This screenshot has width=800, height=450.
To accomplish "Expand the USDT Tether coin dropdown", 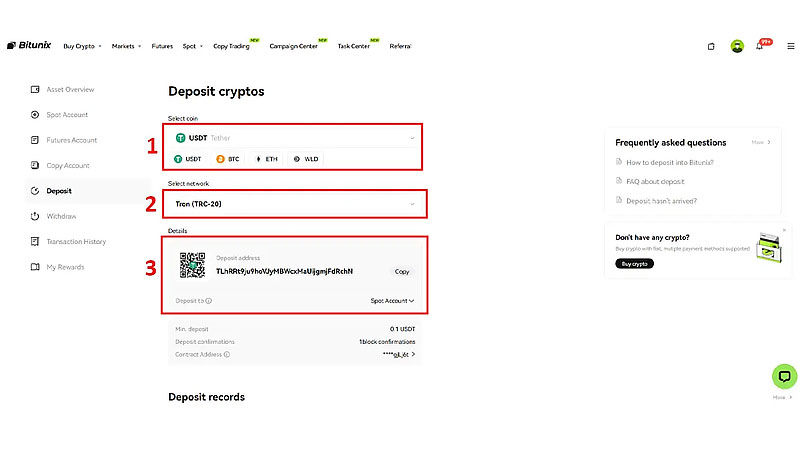I will (294, 138).
